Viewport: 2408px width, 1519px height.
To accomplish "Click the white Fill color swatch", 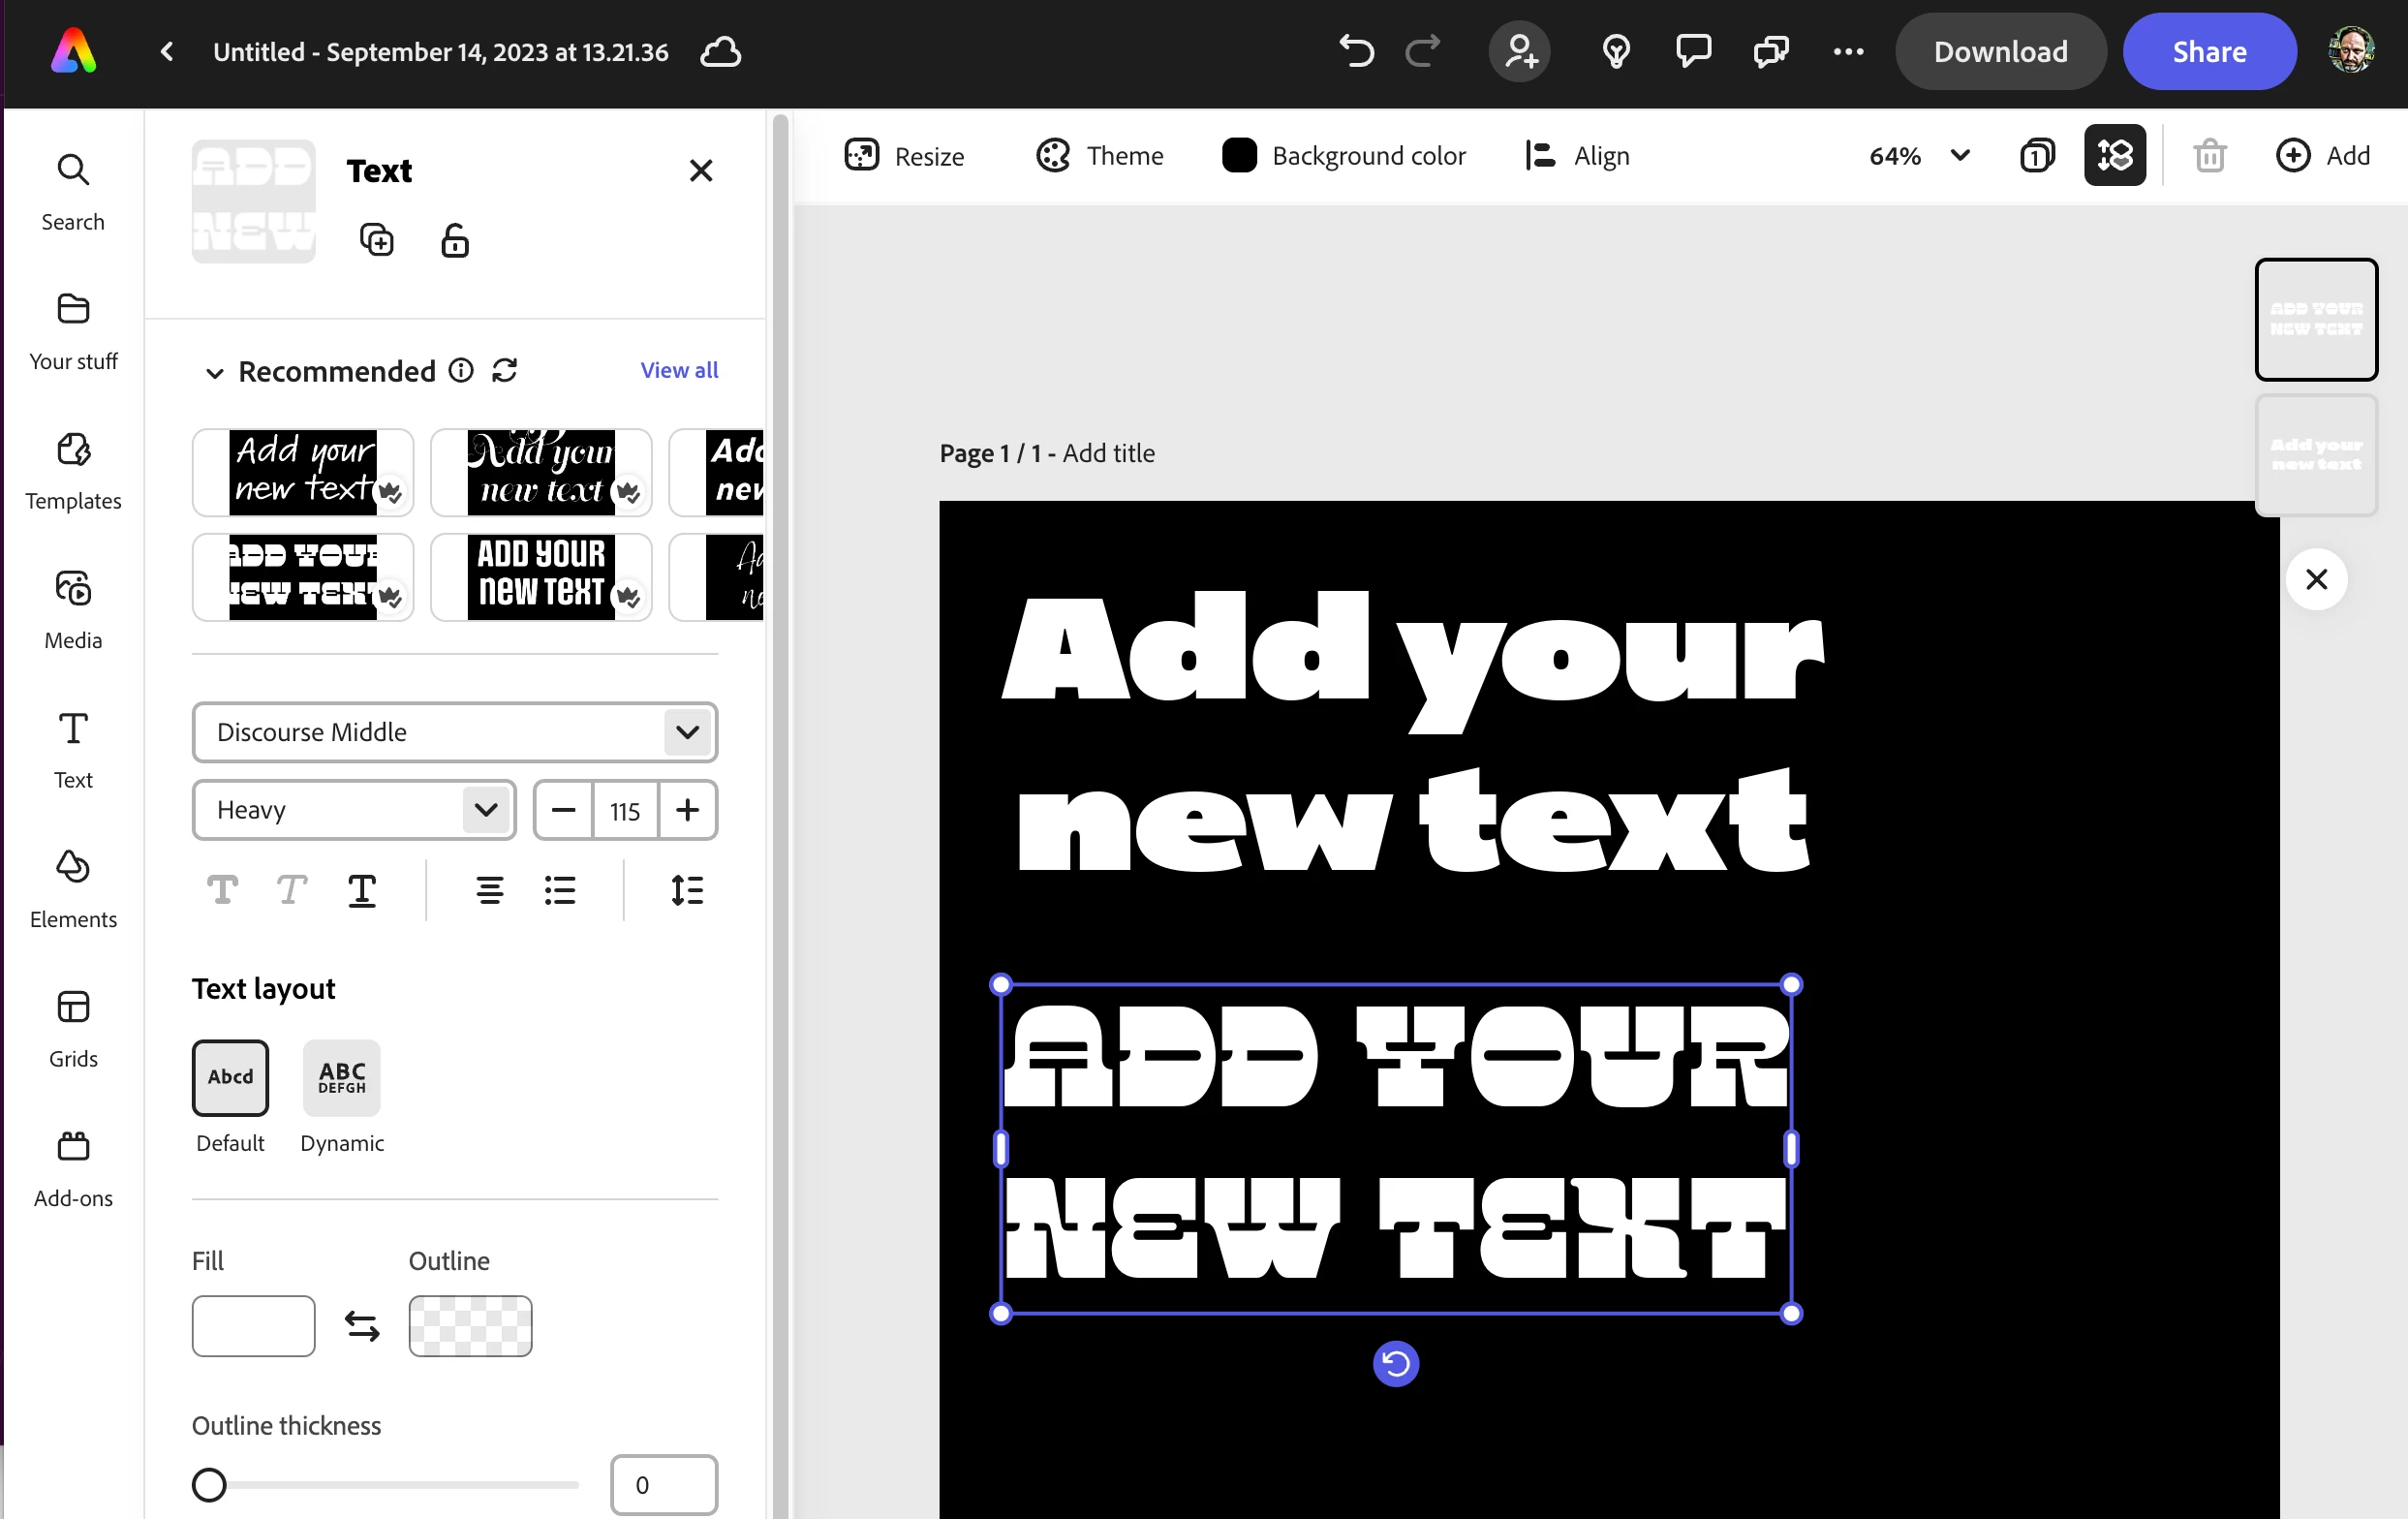I will [x=253, y=1326].
